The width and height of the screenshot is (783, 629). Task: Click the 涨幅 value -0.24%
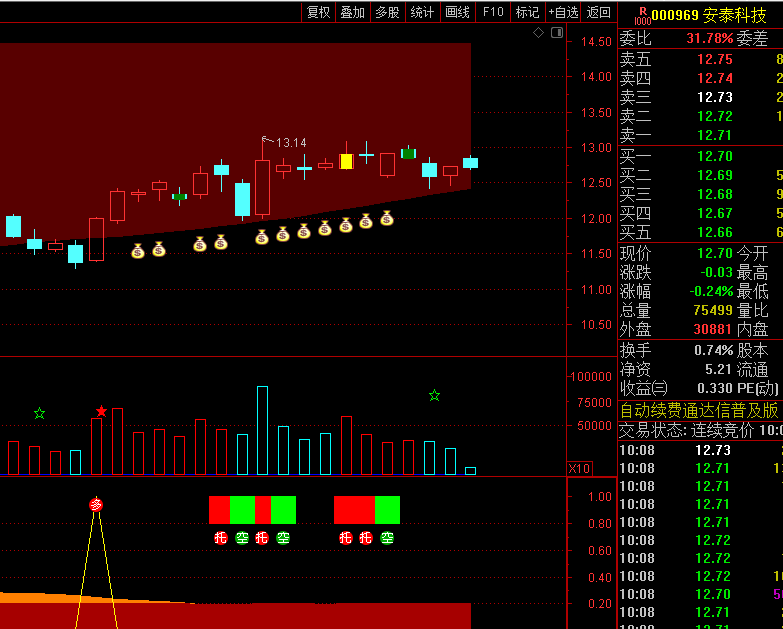[x=712, y=291]
